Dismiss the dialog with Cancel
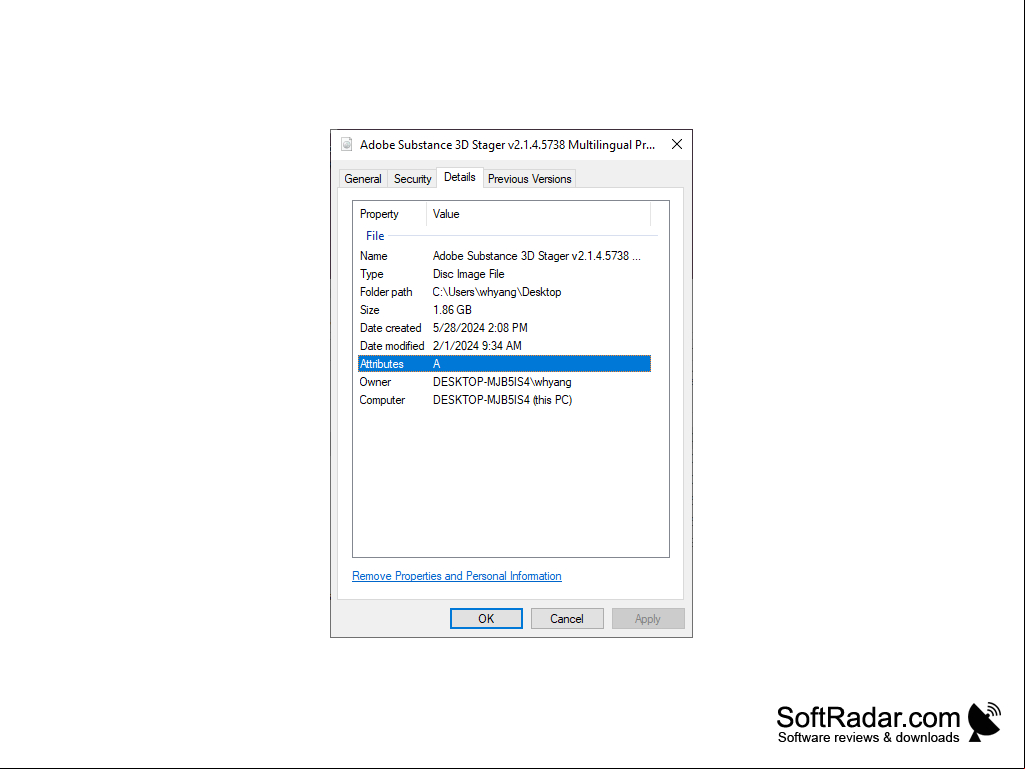Screen dimensions: 1025x769 click(x=567, y=619)
